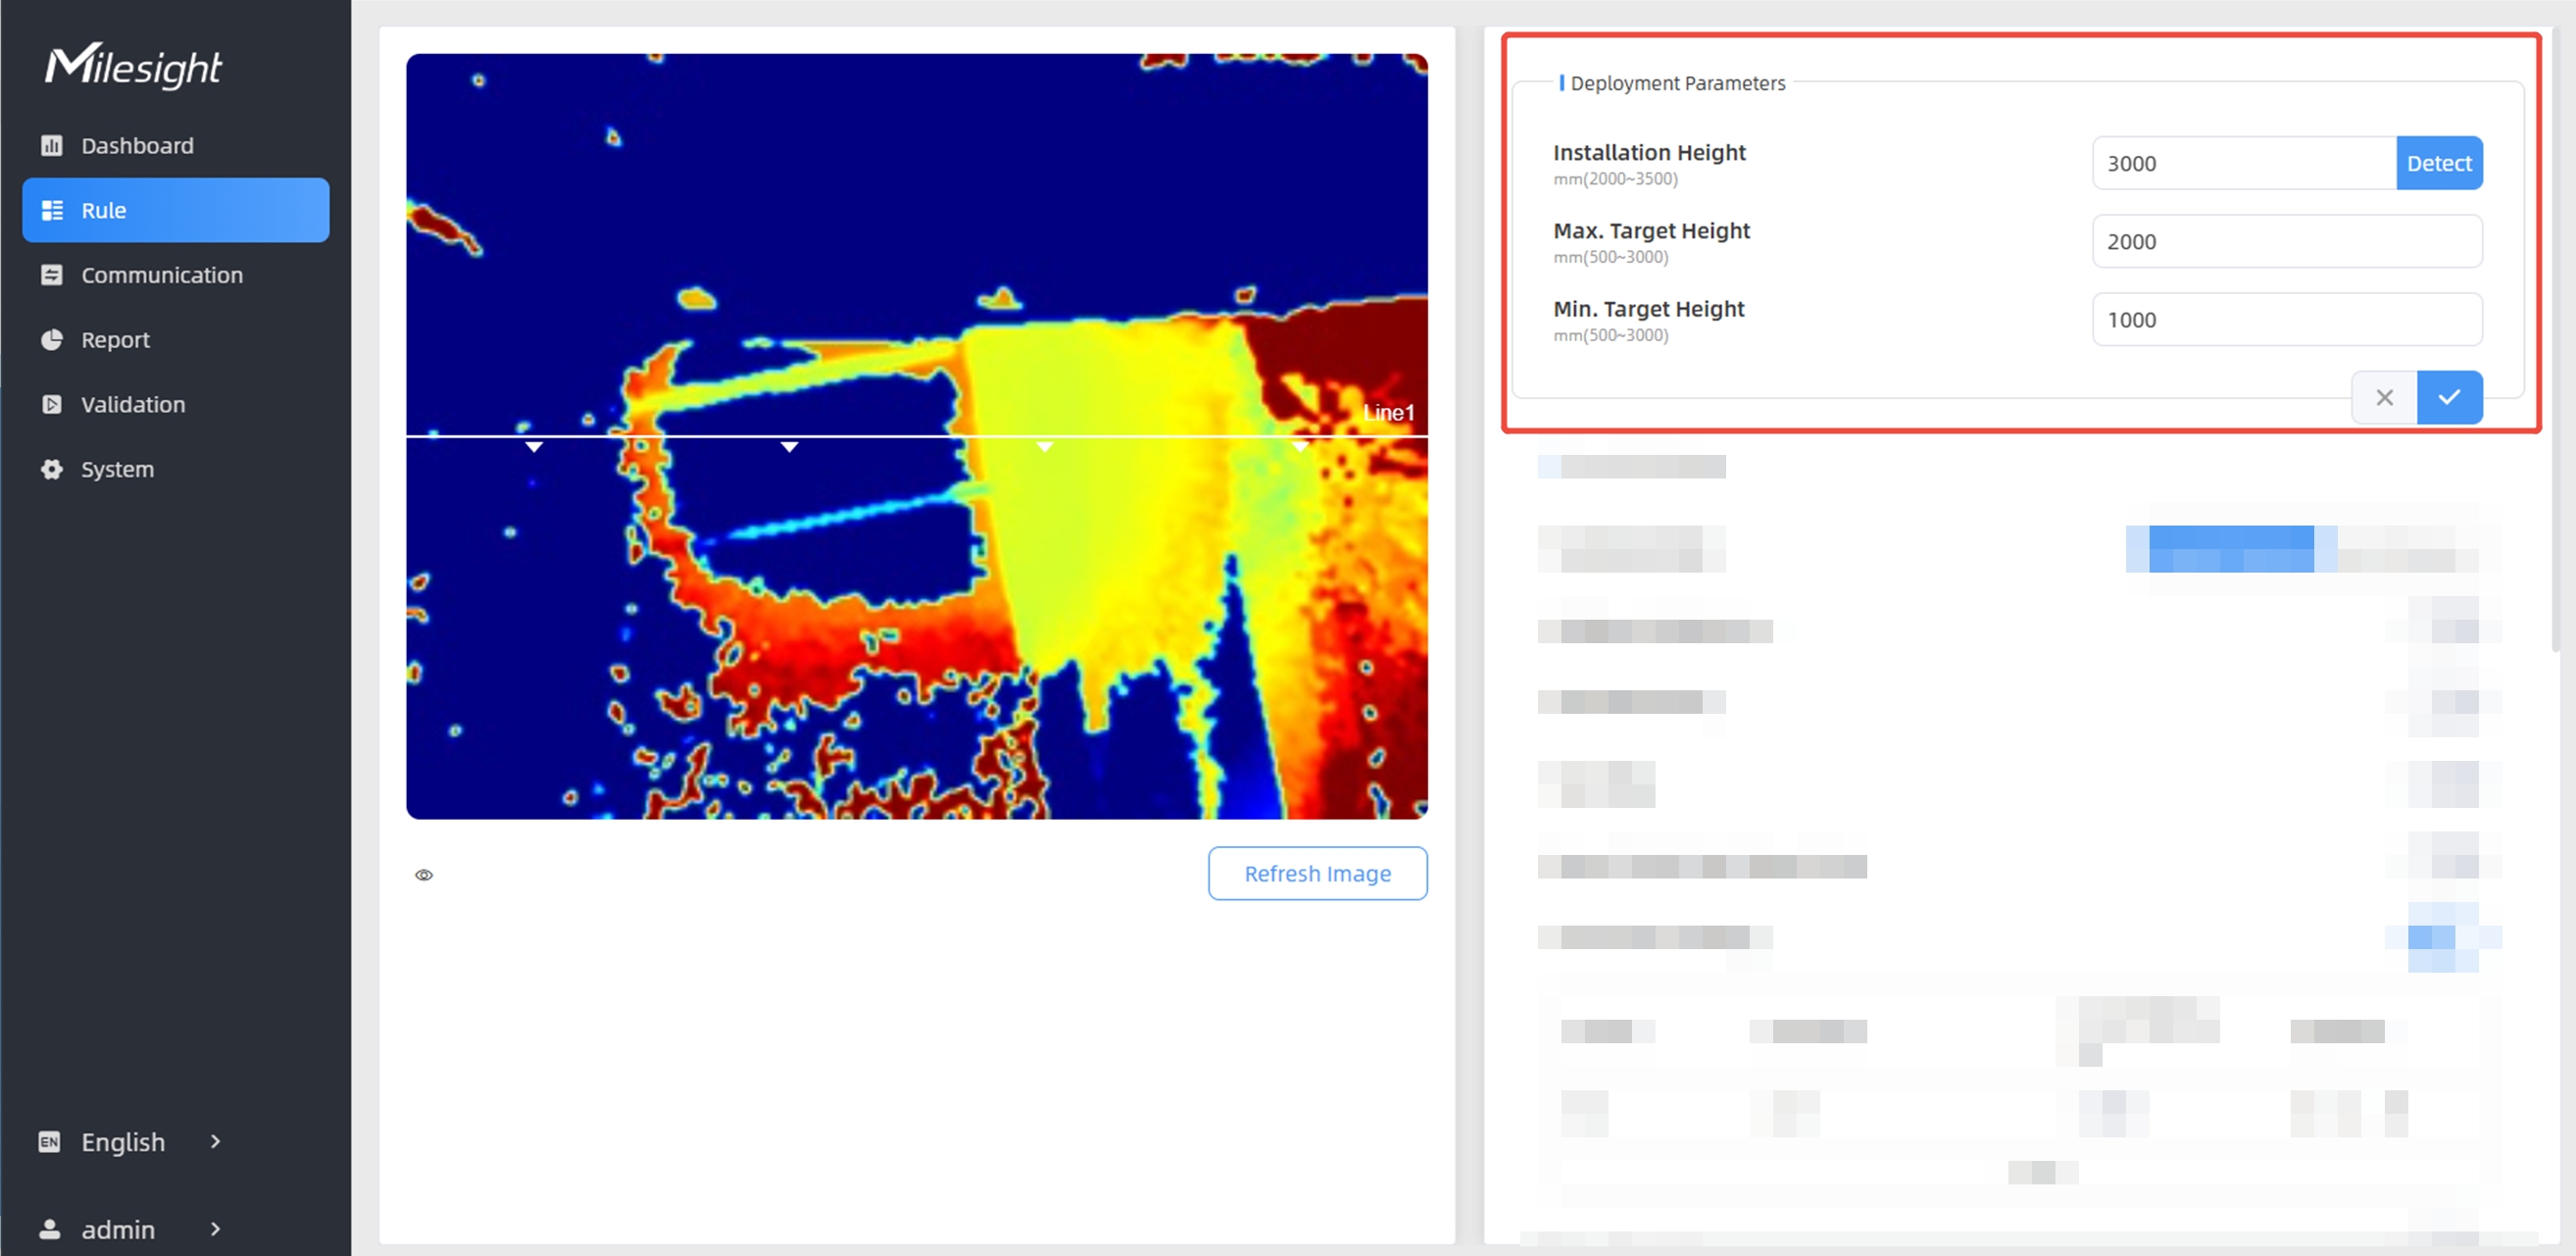Open the Rule menu item
The height and width of the screenshot is (1256, 2576).
point(176,210)
